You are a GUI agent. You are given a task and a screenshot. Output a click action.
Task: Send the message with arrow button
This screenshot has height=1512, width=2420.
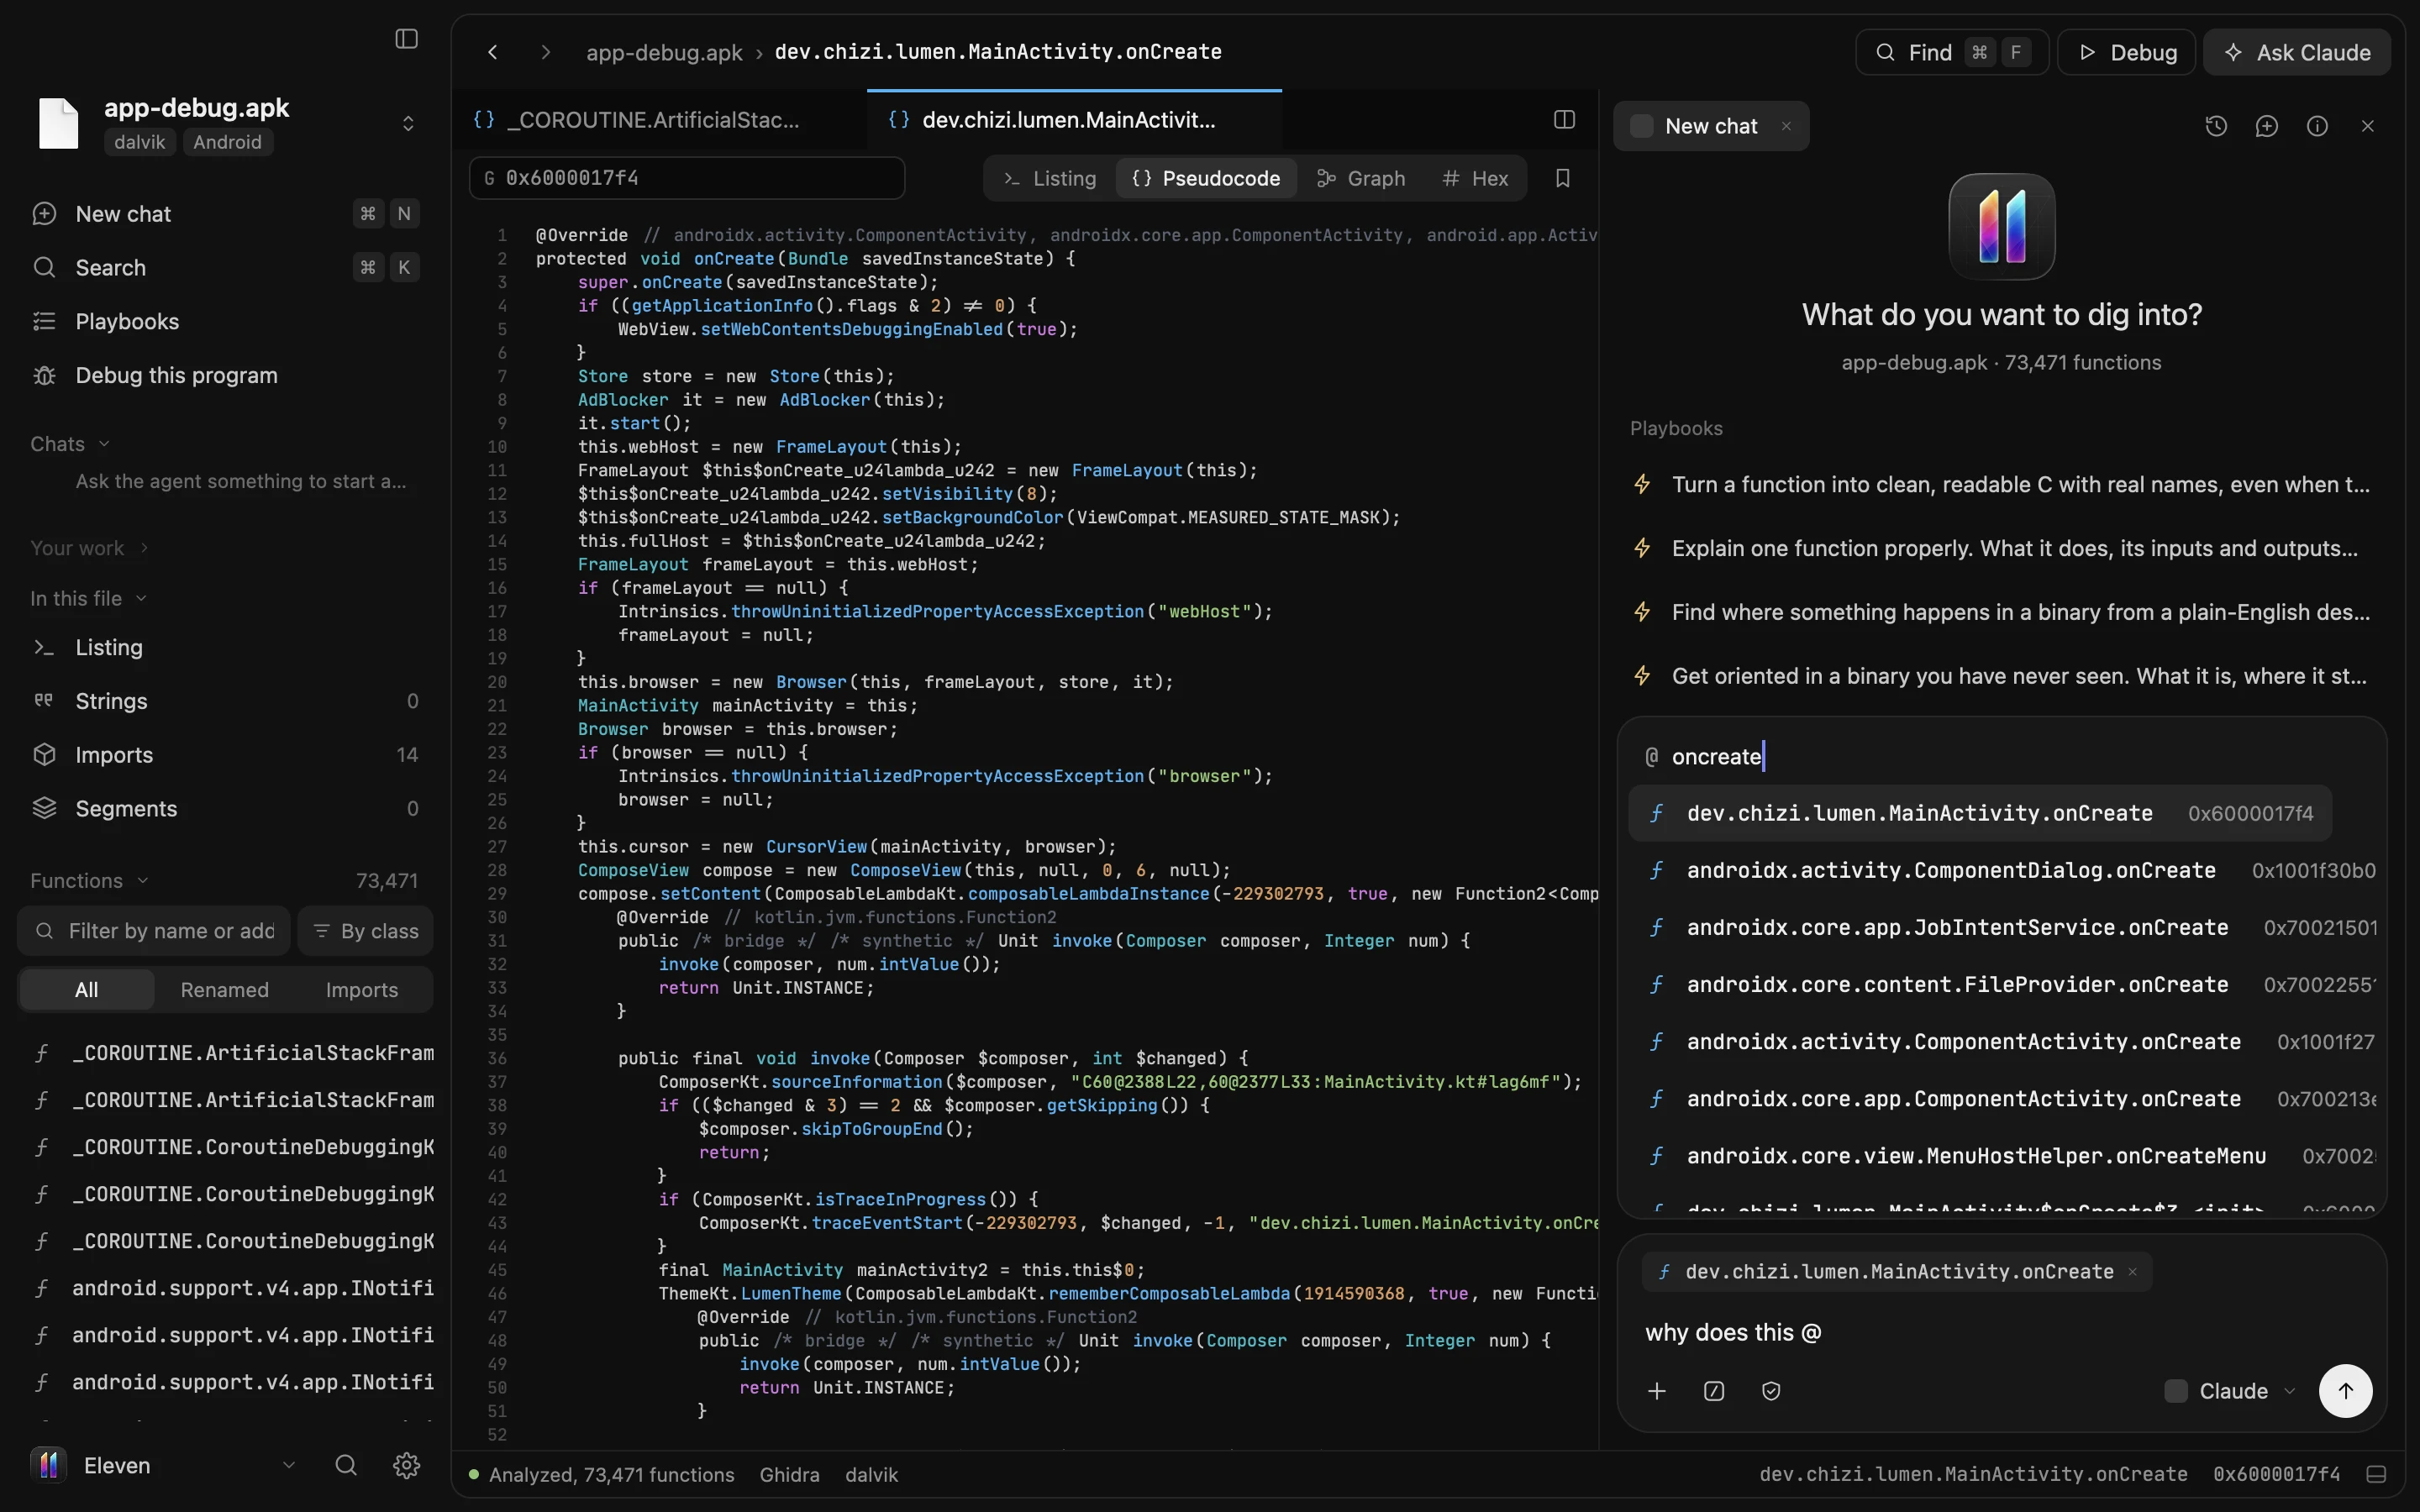pos(2345,1391)
